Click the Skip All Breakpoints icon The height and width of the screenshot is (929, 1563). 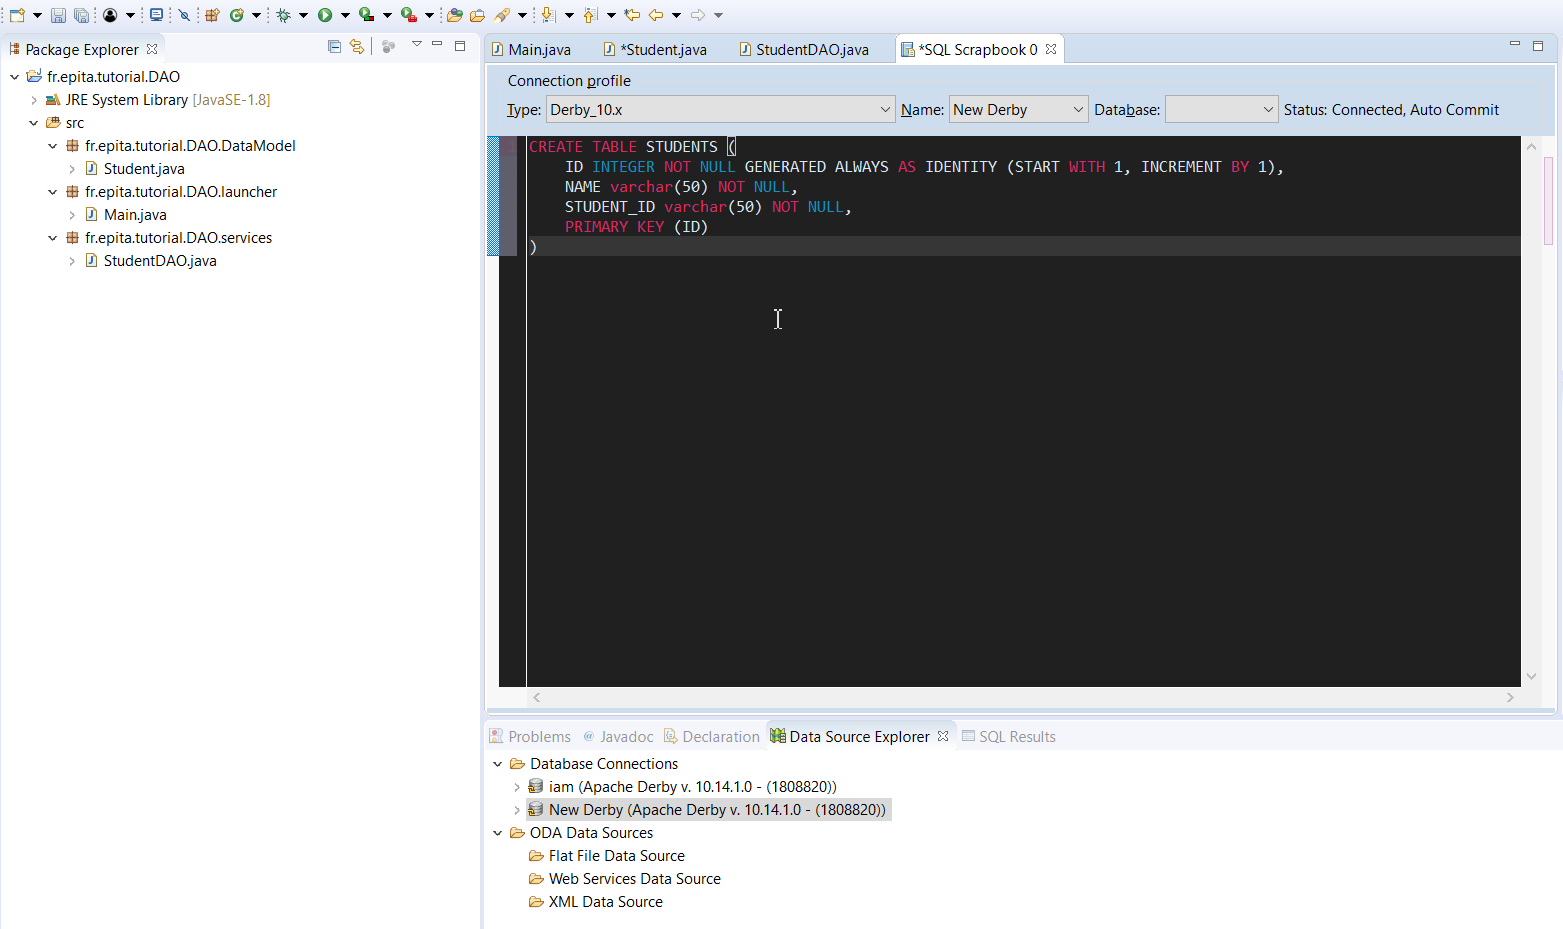(x=184, y=15)
